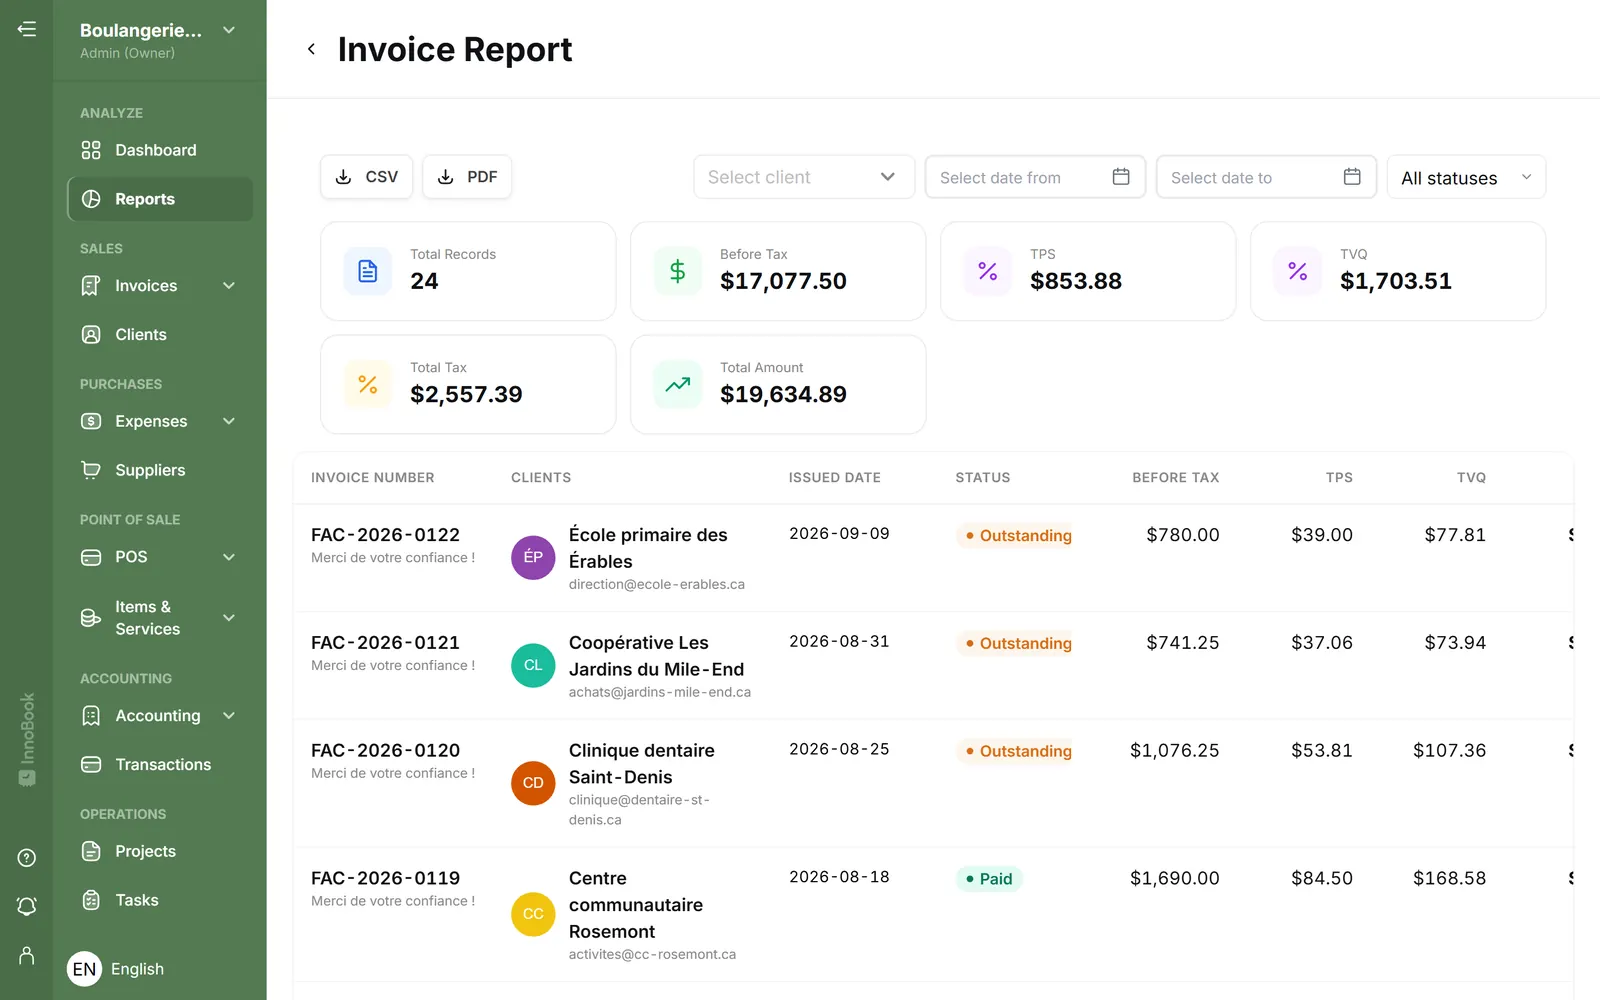Open the Boulangerie company switcher
Viewport: 1600px width, 1000px height.
pos(160,40)
